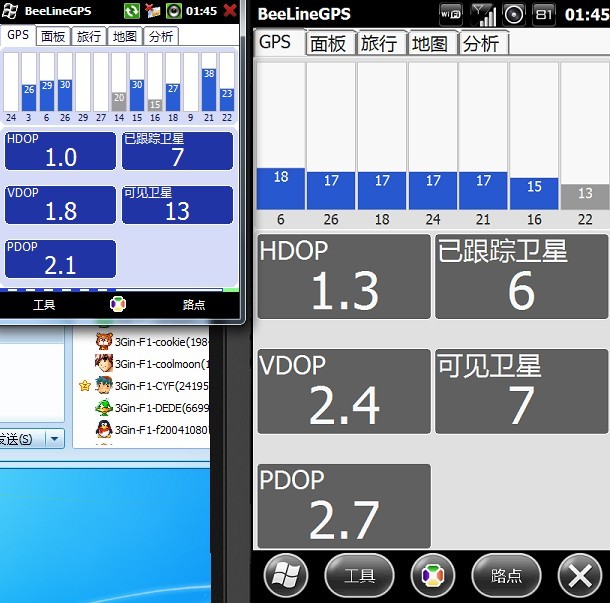Click the Windows flag icon in the small BeeLineGPS title bar
610x603 pixels.
tap(10, 11)
